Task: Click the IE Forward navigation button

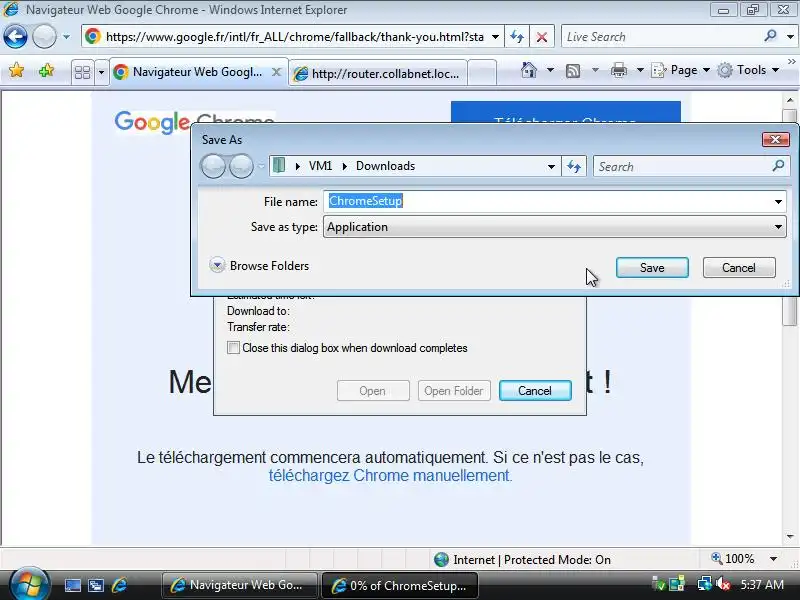Action: [x=44, y=37]
